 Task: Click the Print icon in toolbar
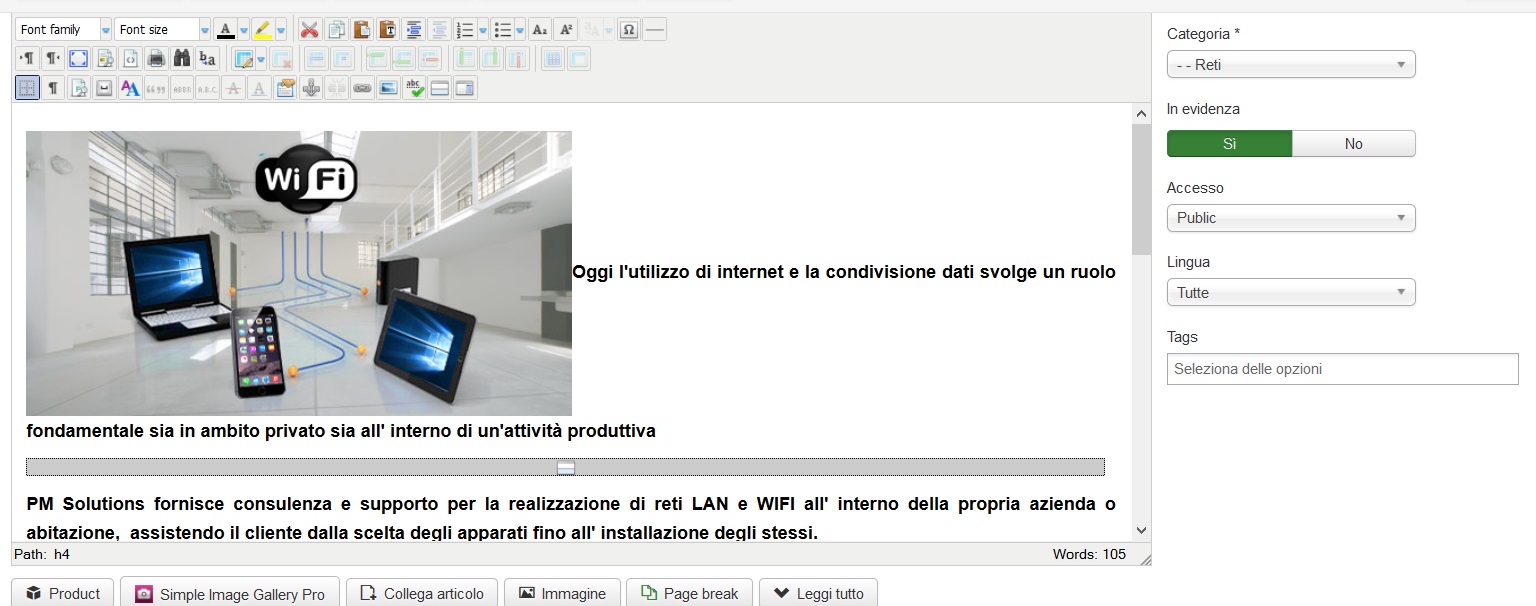(156, 58)
